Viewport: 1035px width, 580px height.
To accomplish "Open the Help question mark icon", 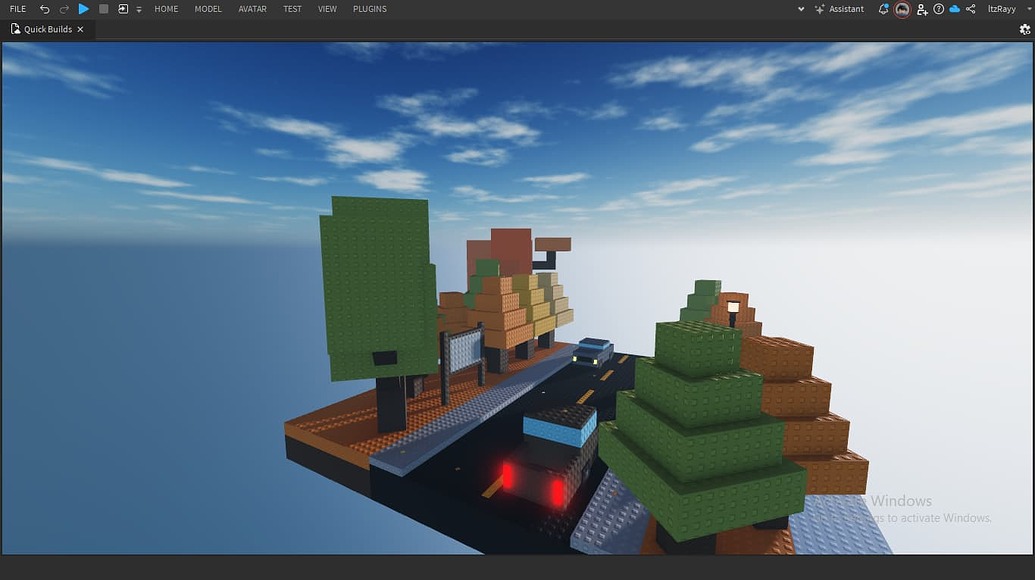I will point(938,9).
